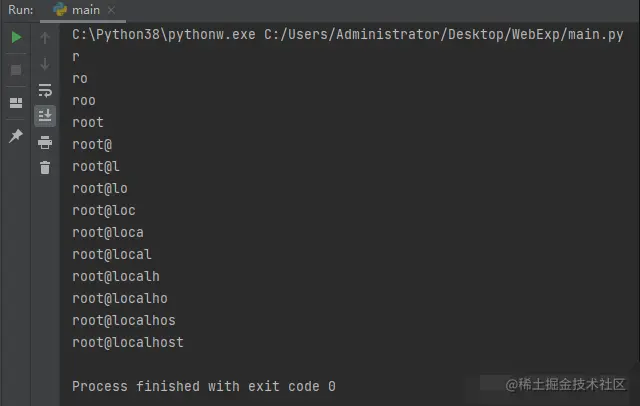Click the 'Process finished with exit code 0' line

coord(204,386)
